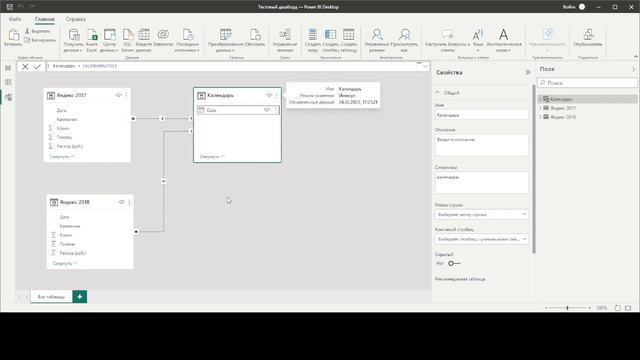Open more options for Яндекс 2018 table
The width and height of the screenshot is (640, 360).
pyautogui.click(x=129, y=202)
